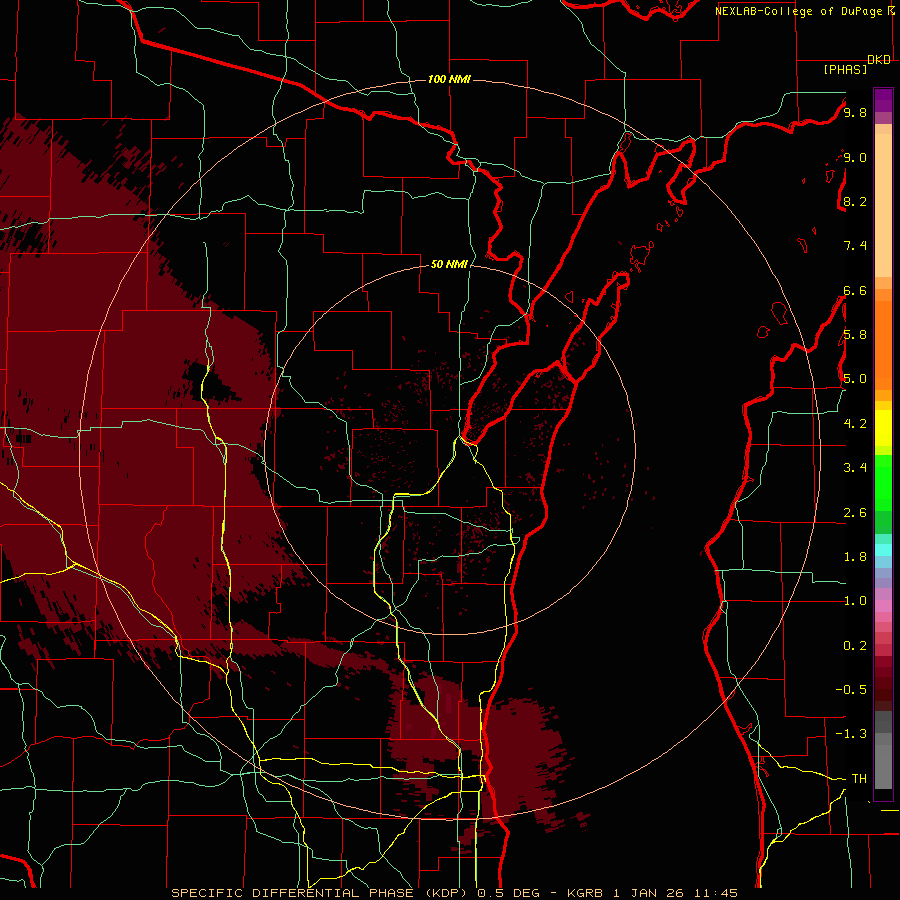The height and width of the screenshot is (900, 900).
Task: Click the TH threshold legend label
Action: click(x=859, y=779)
